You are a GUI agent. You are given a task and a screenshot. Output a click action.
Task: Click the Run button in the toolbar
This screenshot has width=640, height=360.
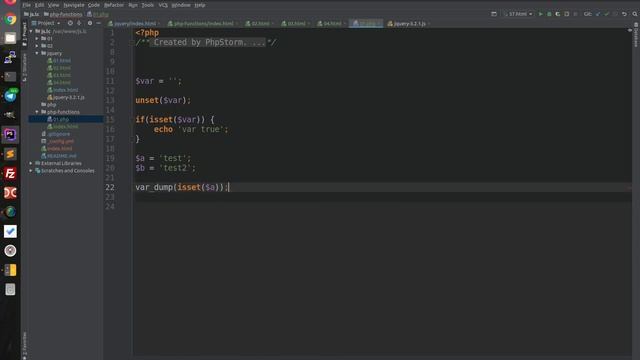click(x=540, y=14)
